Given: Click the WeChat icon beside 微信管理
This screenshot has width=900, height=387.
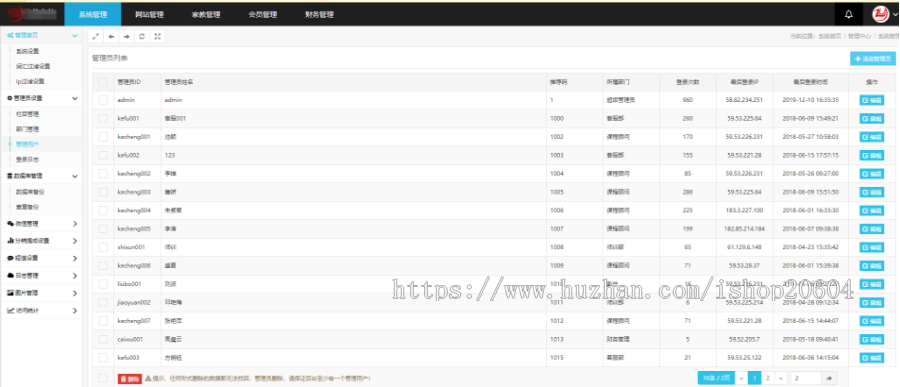Looking at the screenshot, I should click(10, 223).
